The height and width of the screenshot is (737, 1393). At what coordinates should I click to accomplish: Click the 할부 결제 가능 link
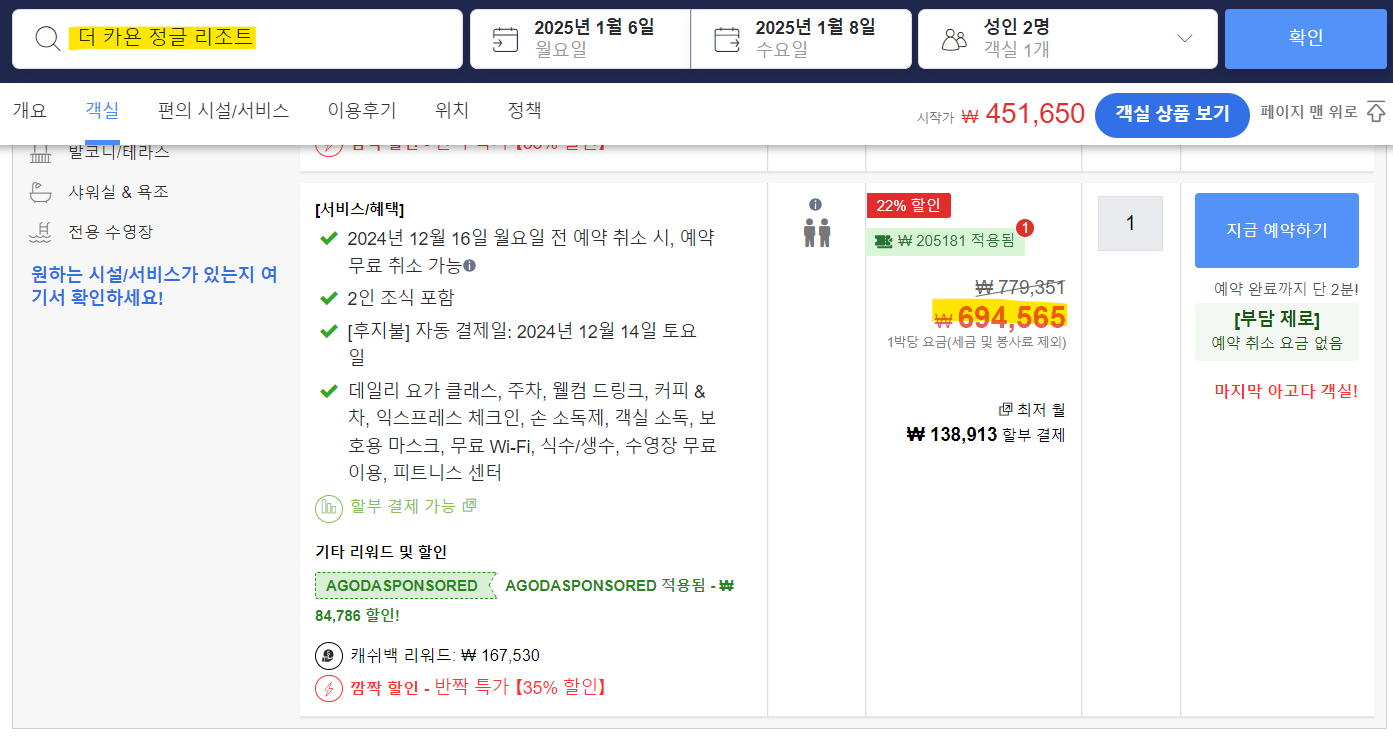click(x=403, y=506)
